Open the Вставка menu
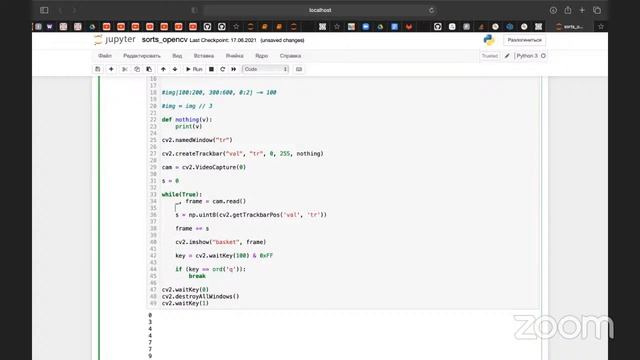Viewport: 640px width, 360px height. (x=204, y=56)
